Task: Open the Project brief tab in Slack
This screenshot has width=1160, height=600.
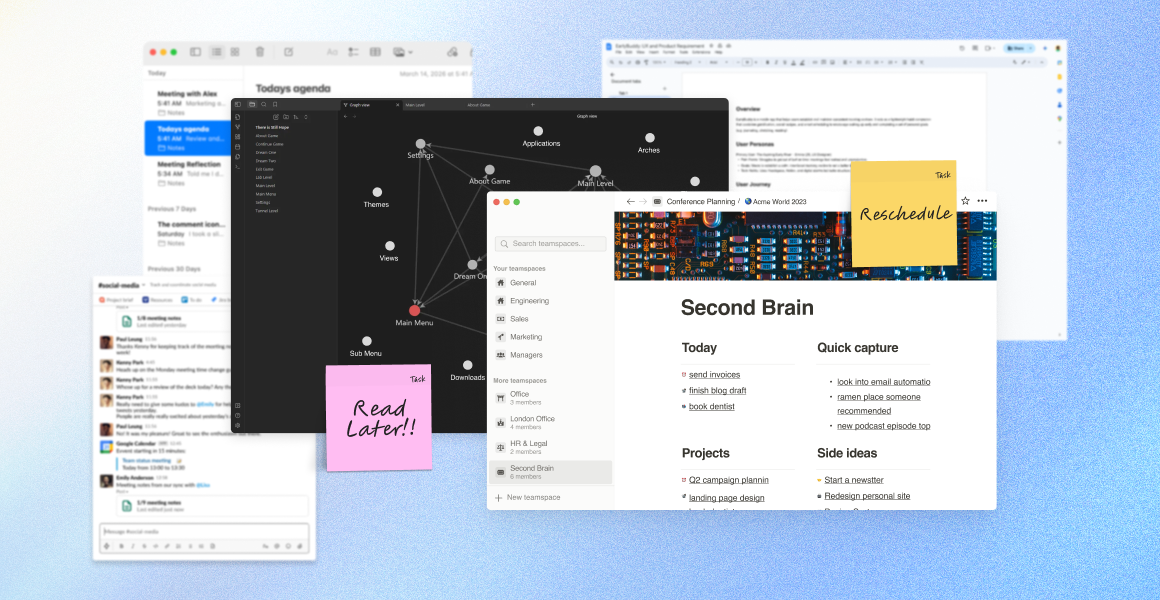Action: (x=116, y=300)
